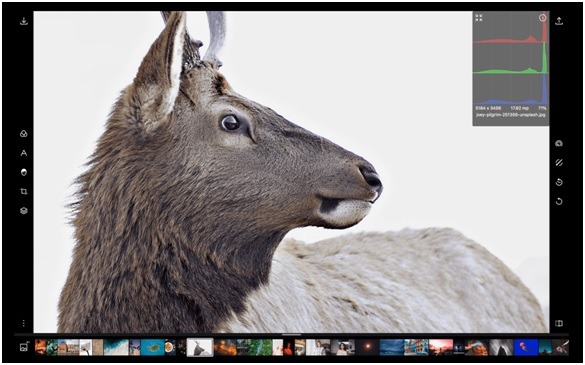Screen dimensions: 585x365
Task: Open the woman sitting at desk thumbnail
Action: click(343, 347)
